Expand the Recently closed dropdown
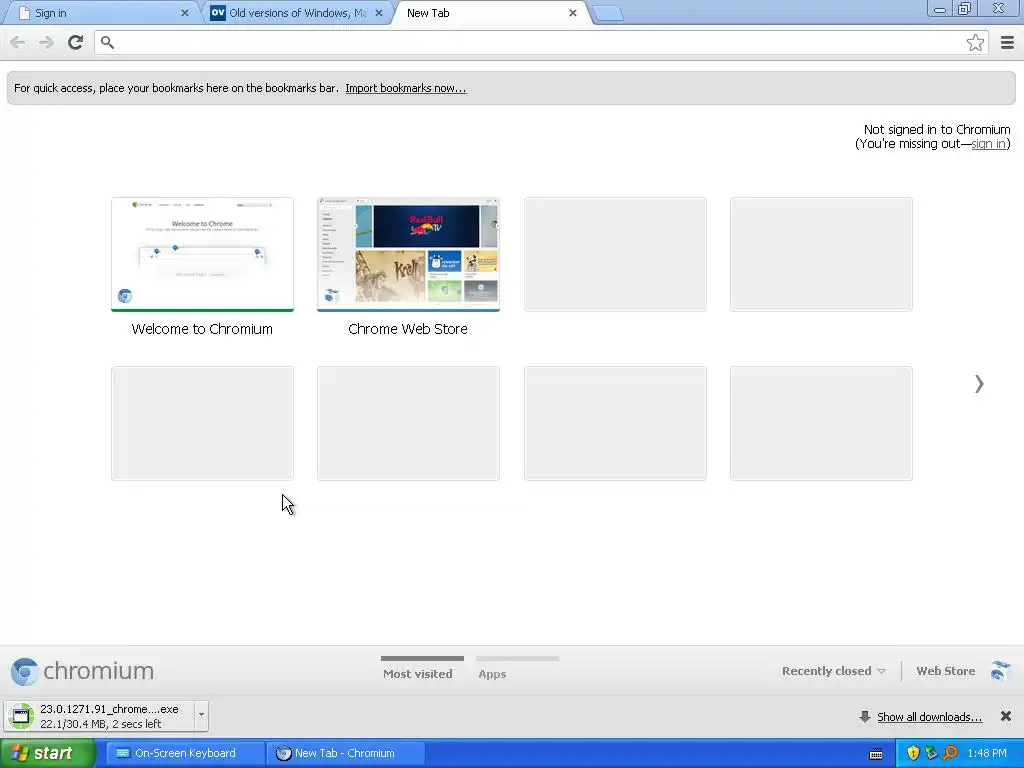Screen dimensions: 1024x768 pyautogui.click(x=833, y=671)
